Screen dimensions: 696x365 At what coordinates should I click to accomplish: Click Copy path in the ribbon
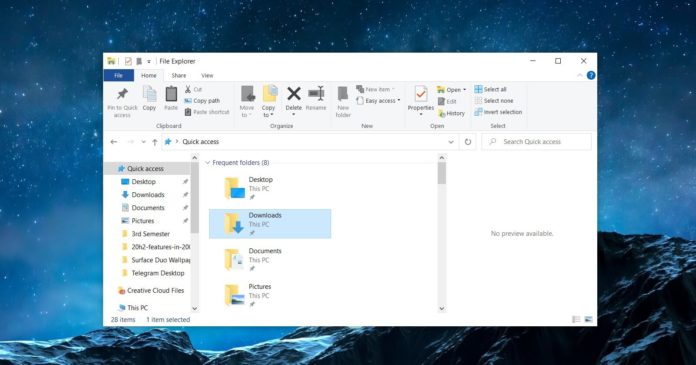pyautogui.click(x=202, y=101)
